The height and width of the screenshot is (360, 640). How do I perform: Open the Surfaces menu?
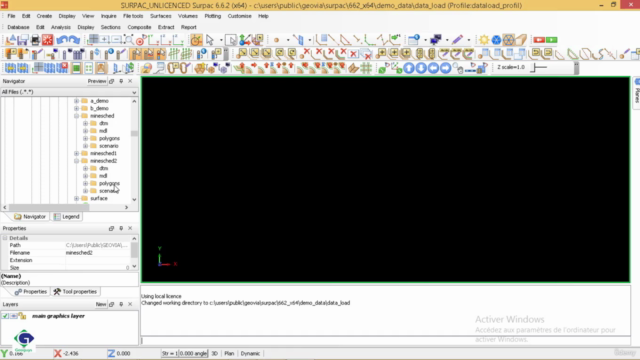[160, 16]
